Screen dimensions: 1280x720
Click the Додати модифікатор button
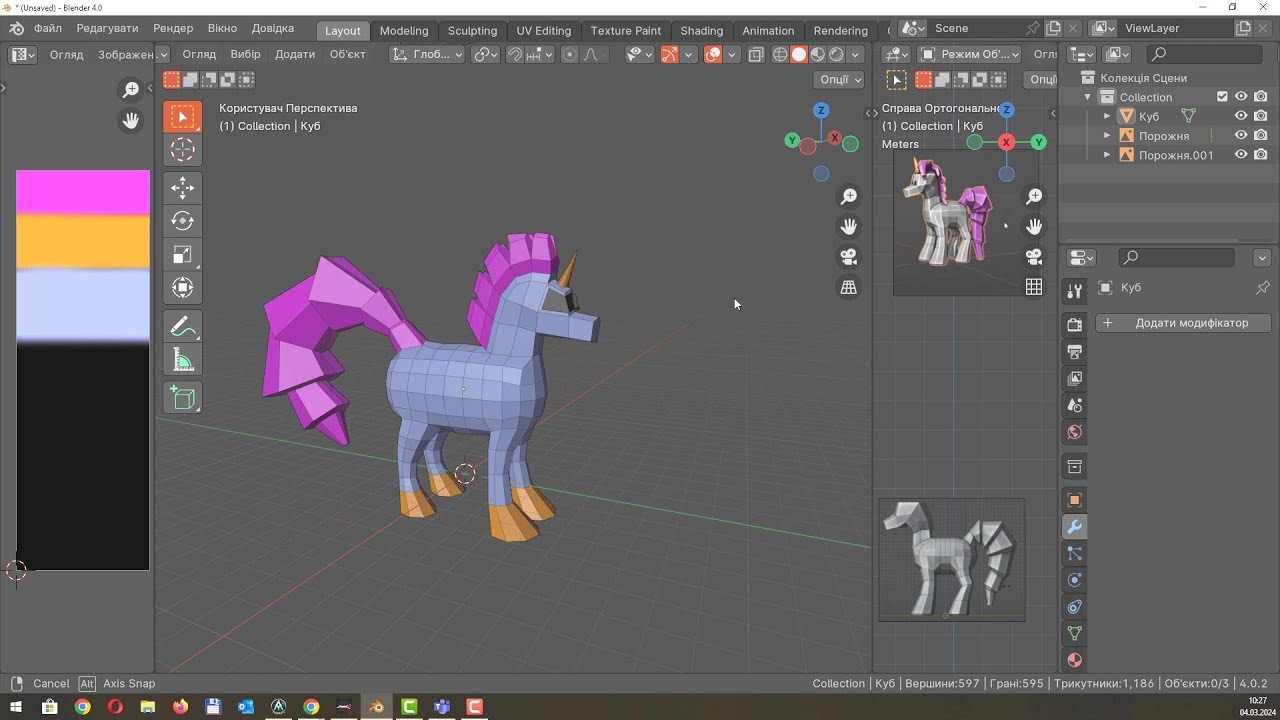1184,323
